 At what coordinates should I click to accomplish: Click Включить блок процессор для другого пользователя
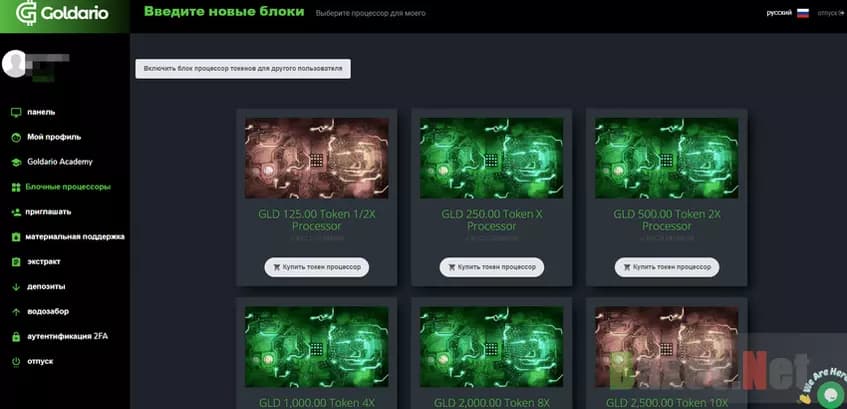(243, 69)
